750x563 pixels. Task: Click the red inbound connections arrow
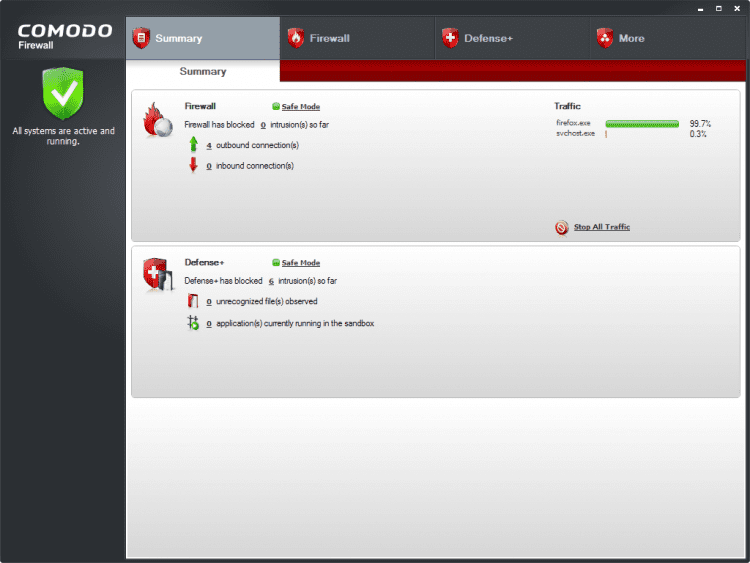click(193, 165)
